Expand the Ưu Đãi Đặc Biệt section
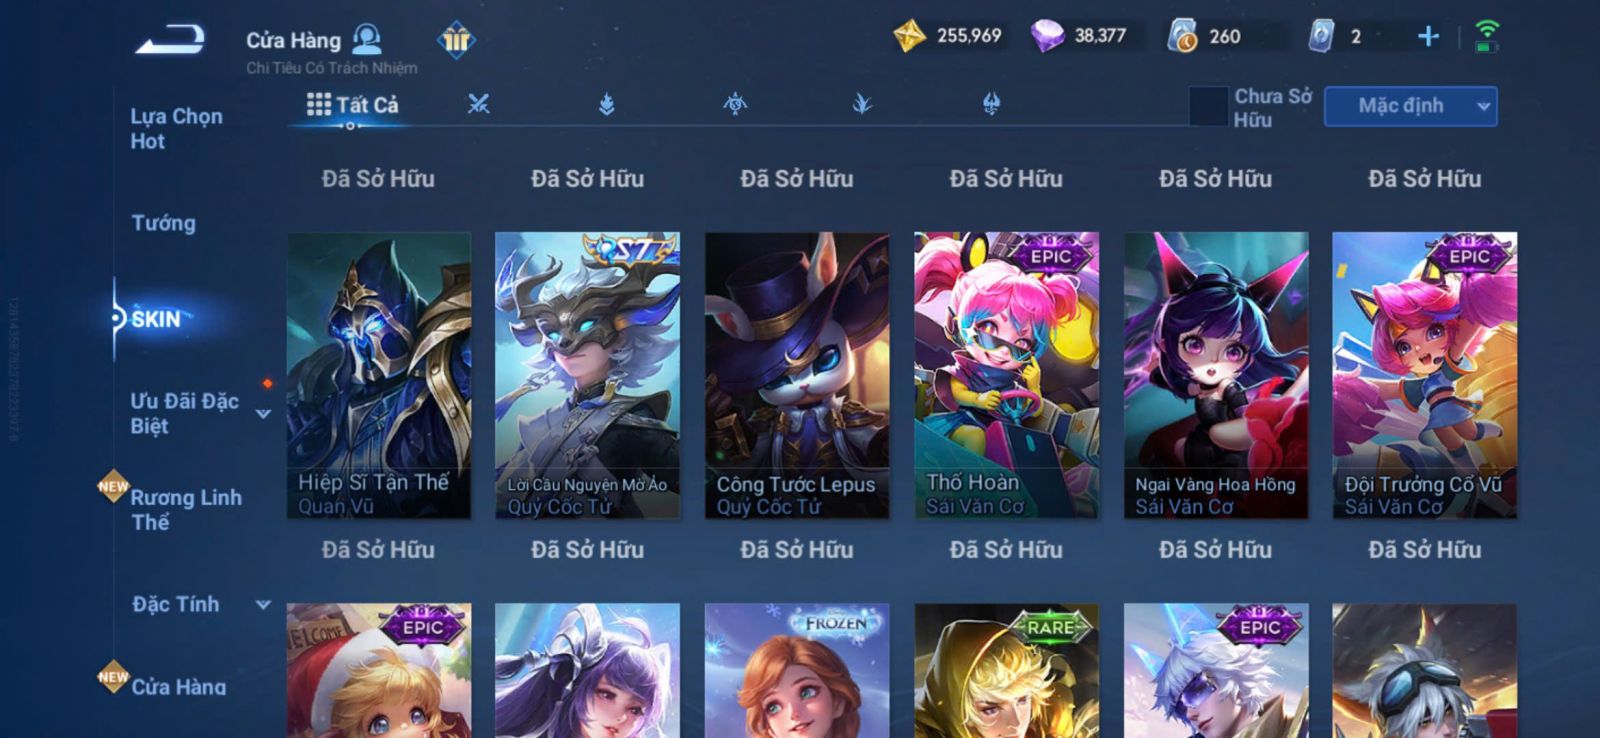1600x738 pixels. point(263,413)
